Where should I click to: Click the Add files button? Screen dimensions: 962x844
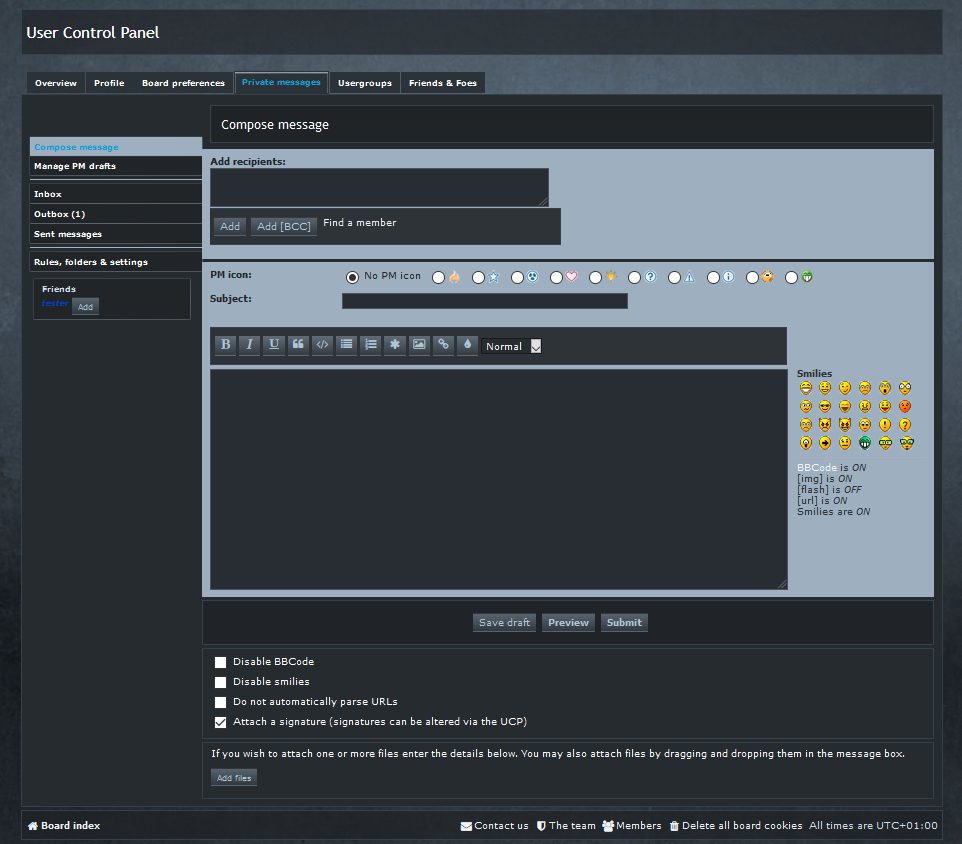(x=233, y=778)
